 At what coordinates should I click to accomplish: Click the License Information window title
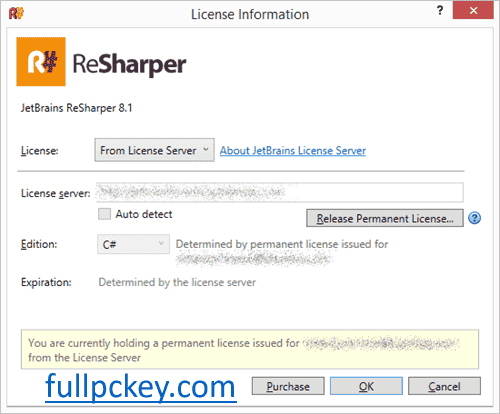click(250, 14)
